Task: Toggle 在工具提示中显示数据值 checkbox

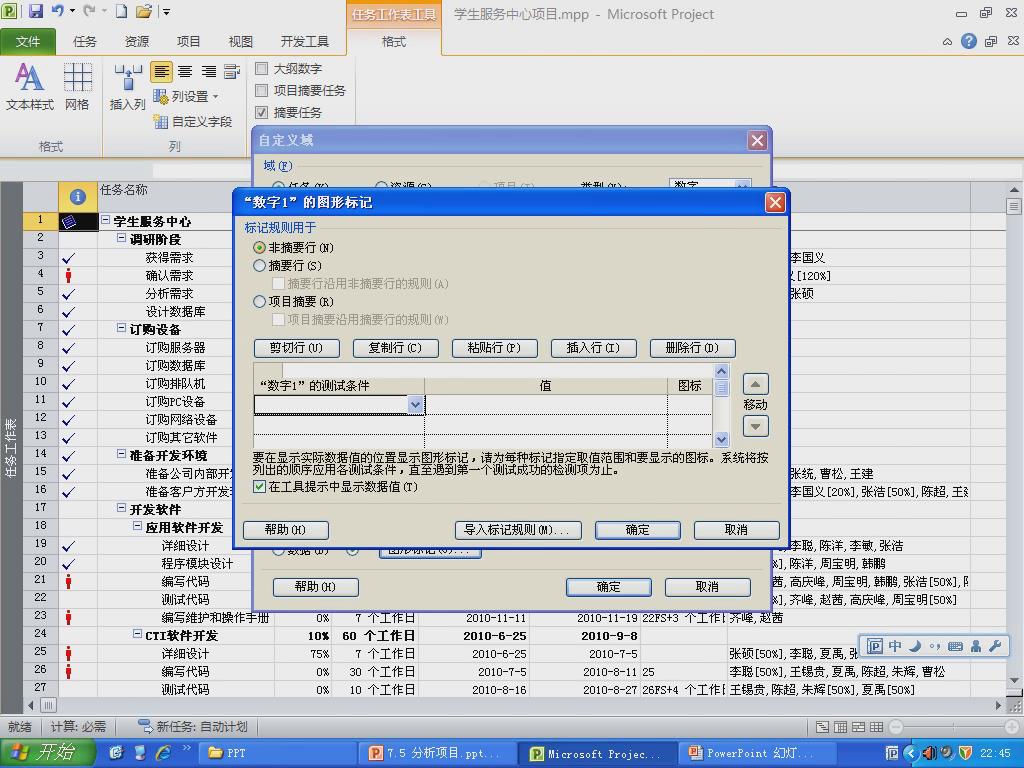Action: coord(259,487)
